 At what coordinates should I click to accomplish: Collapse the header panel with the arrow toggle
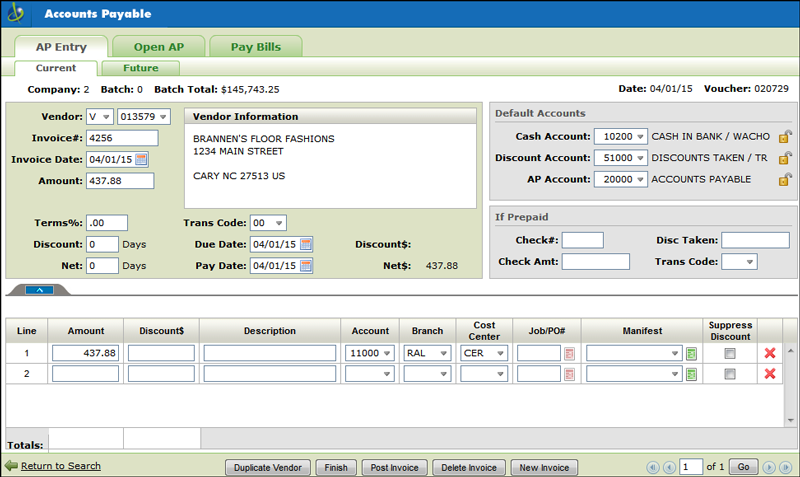click(x=37, y=290)
